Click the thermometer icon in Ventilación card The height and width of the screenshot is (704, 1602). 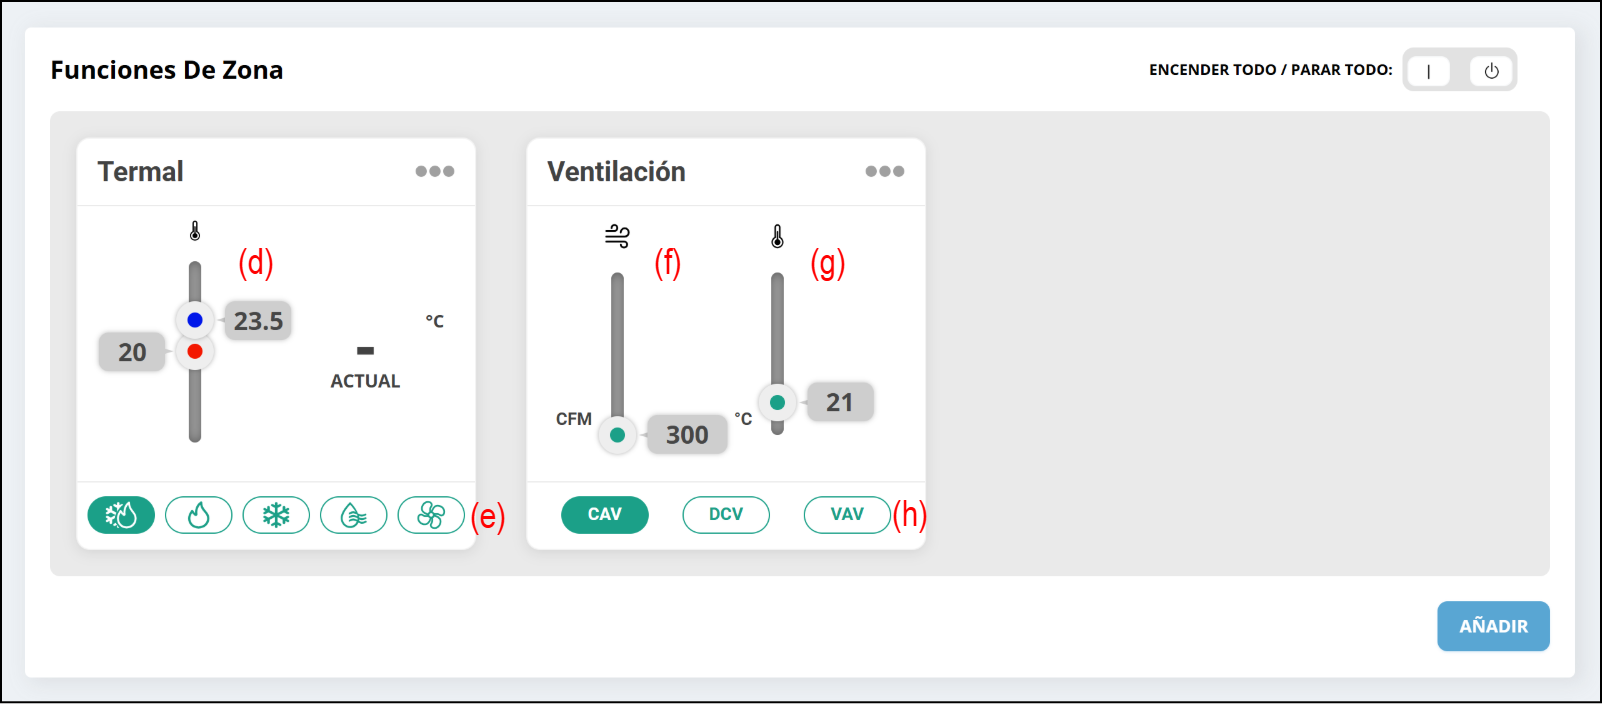[777, 236]
